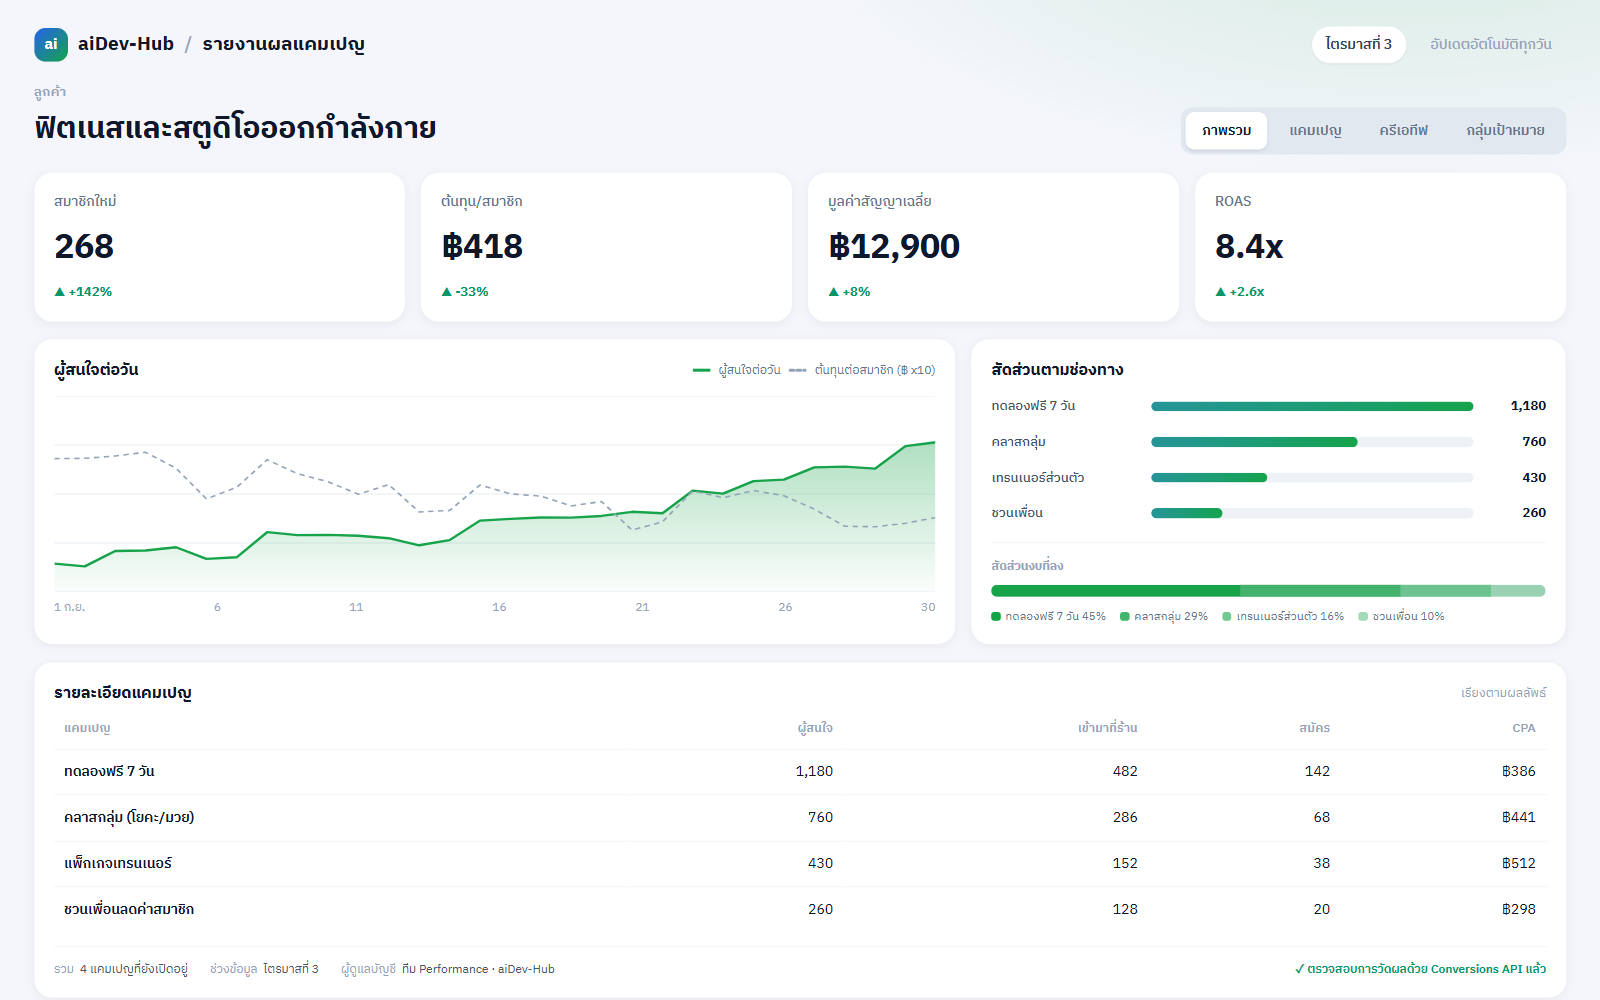The height and width of the screenshot is (1000, 1600).
Task: Click the dashed grey legend line for ต้นทุนต่อสมาชิก
Action: [x=798, y=370]
